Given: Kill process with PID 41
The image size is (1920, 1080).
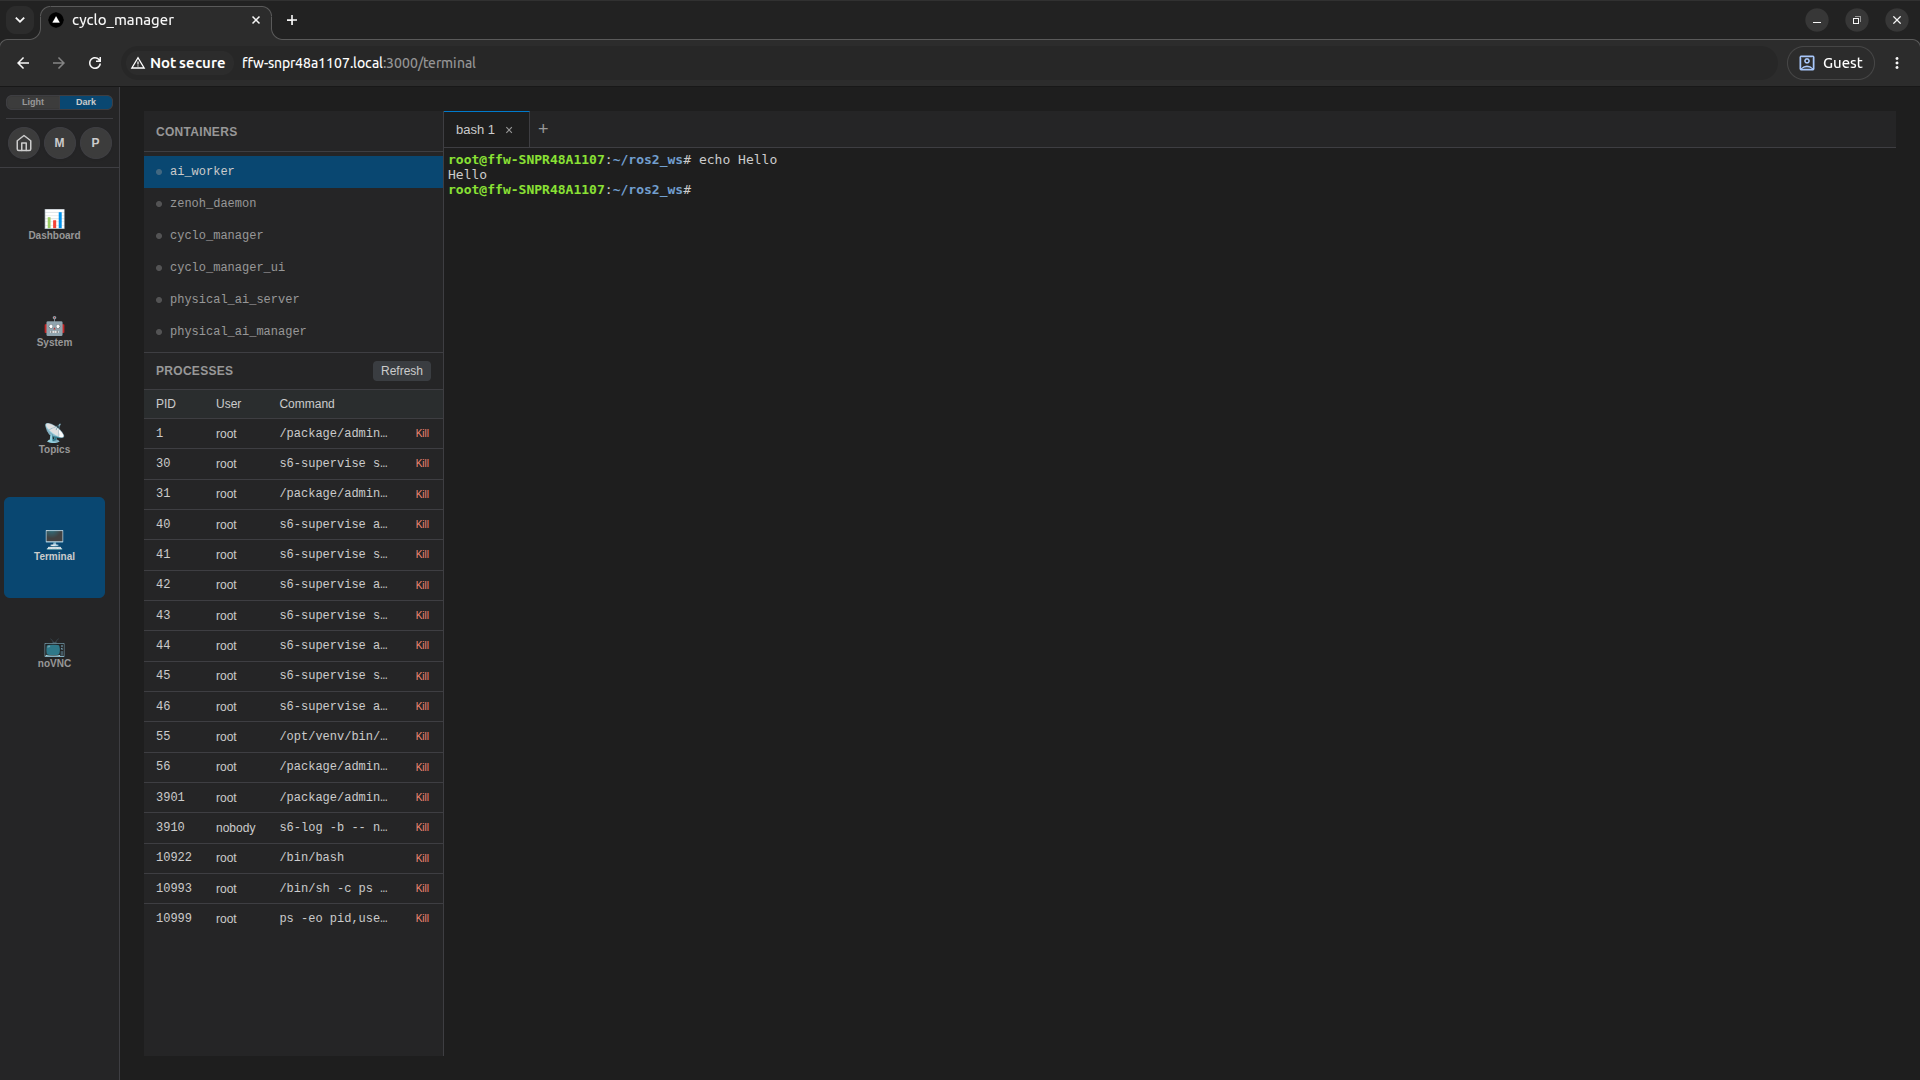Looking at the screenshot, I should 422,555.
